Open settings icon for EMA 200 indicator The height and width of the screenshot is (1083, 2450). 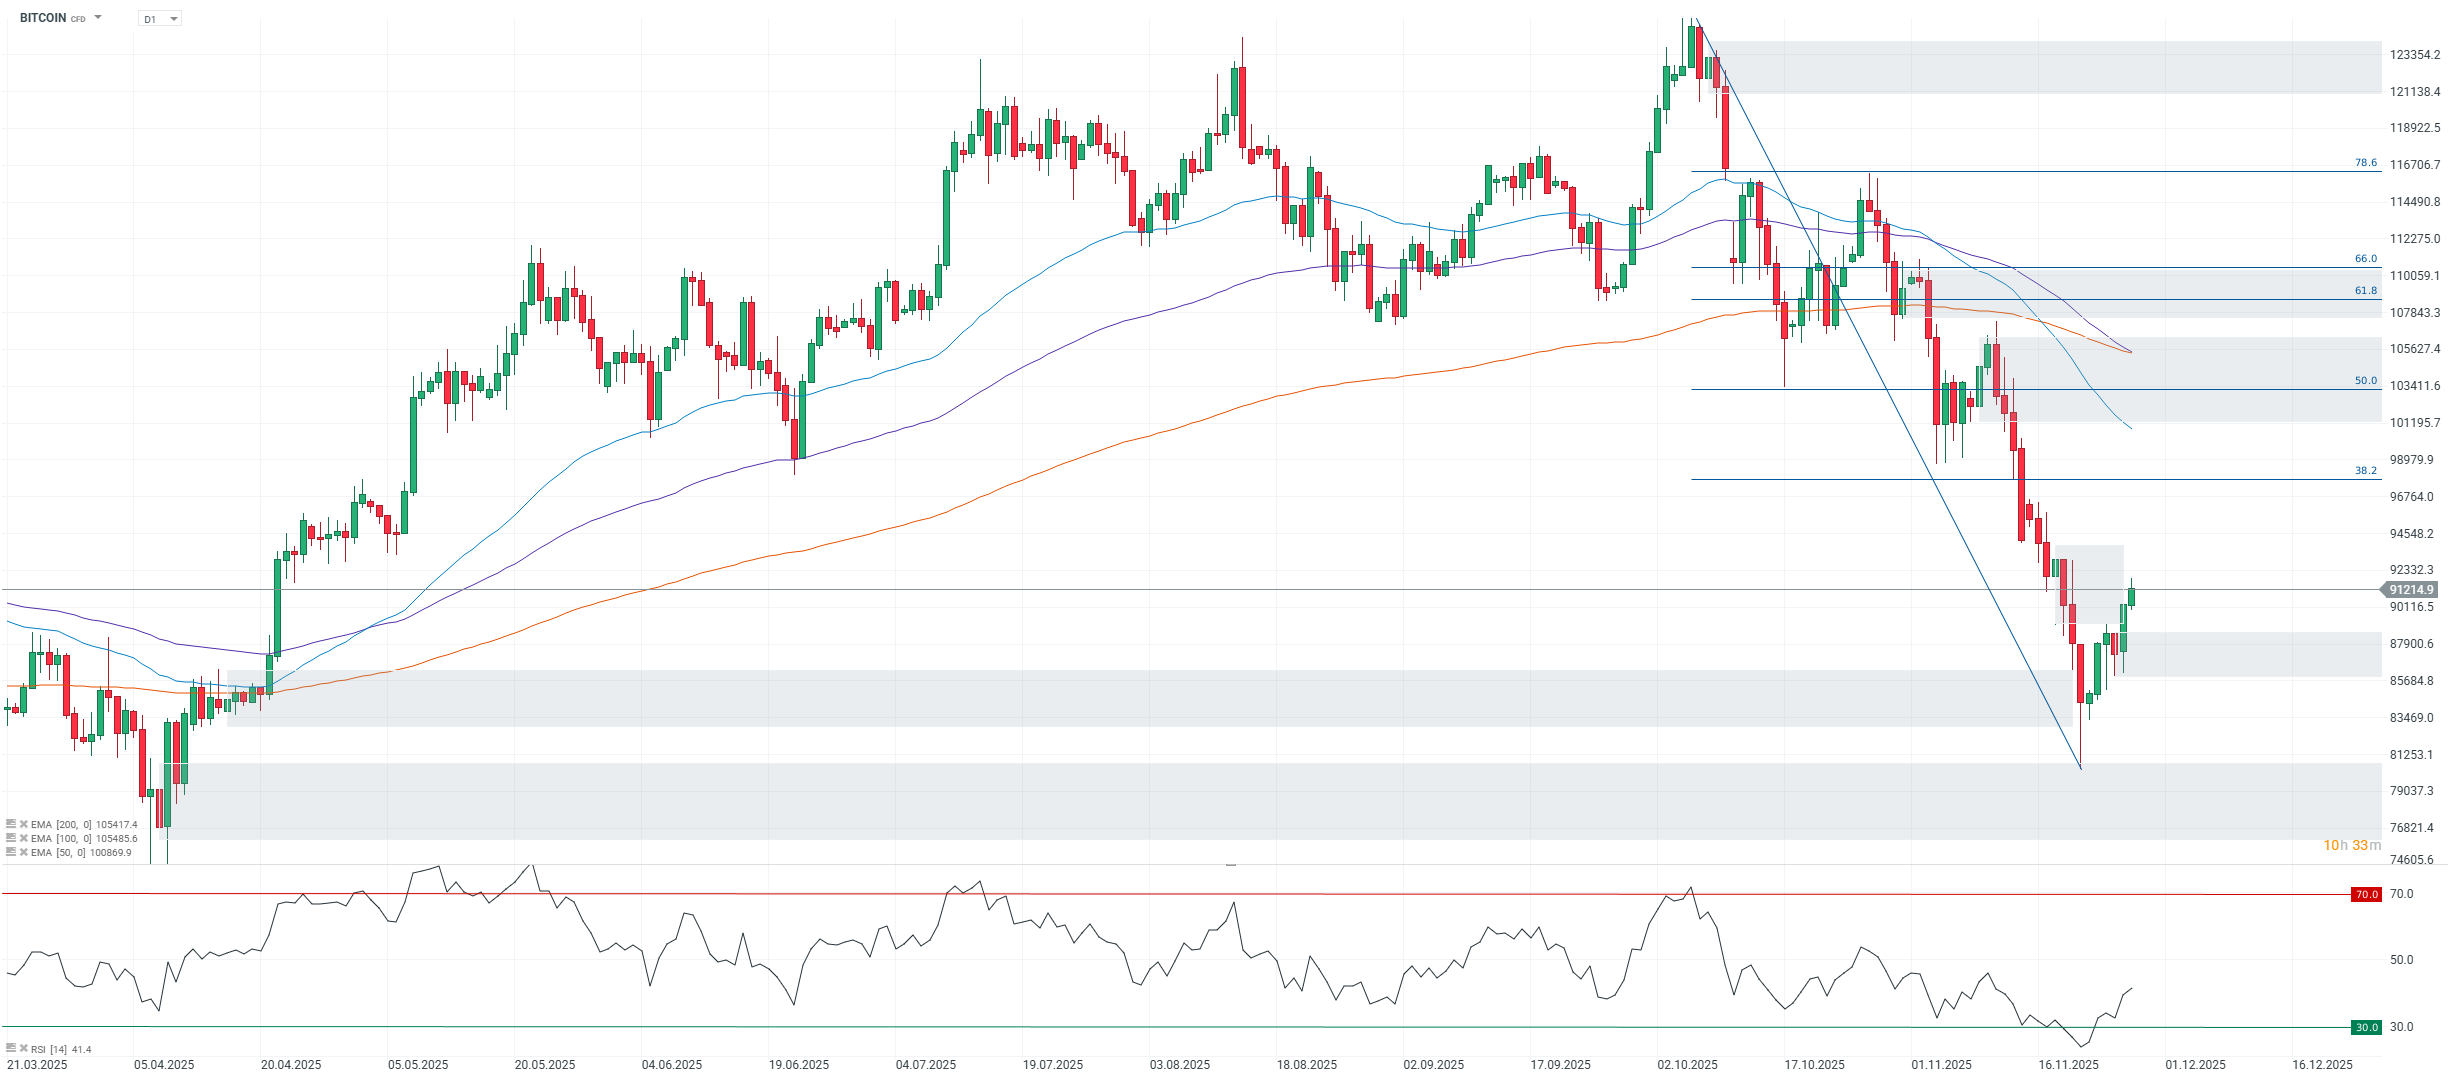[x=11, y=825]
